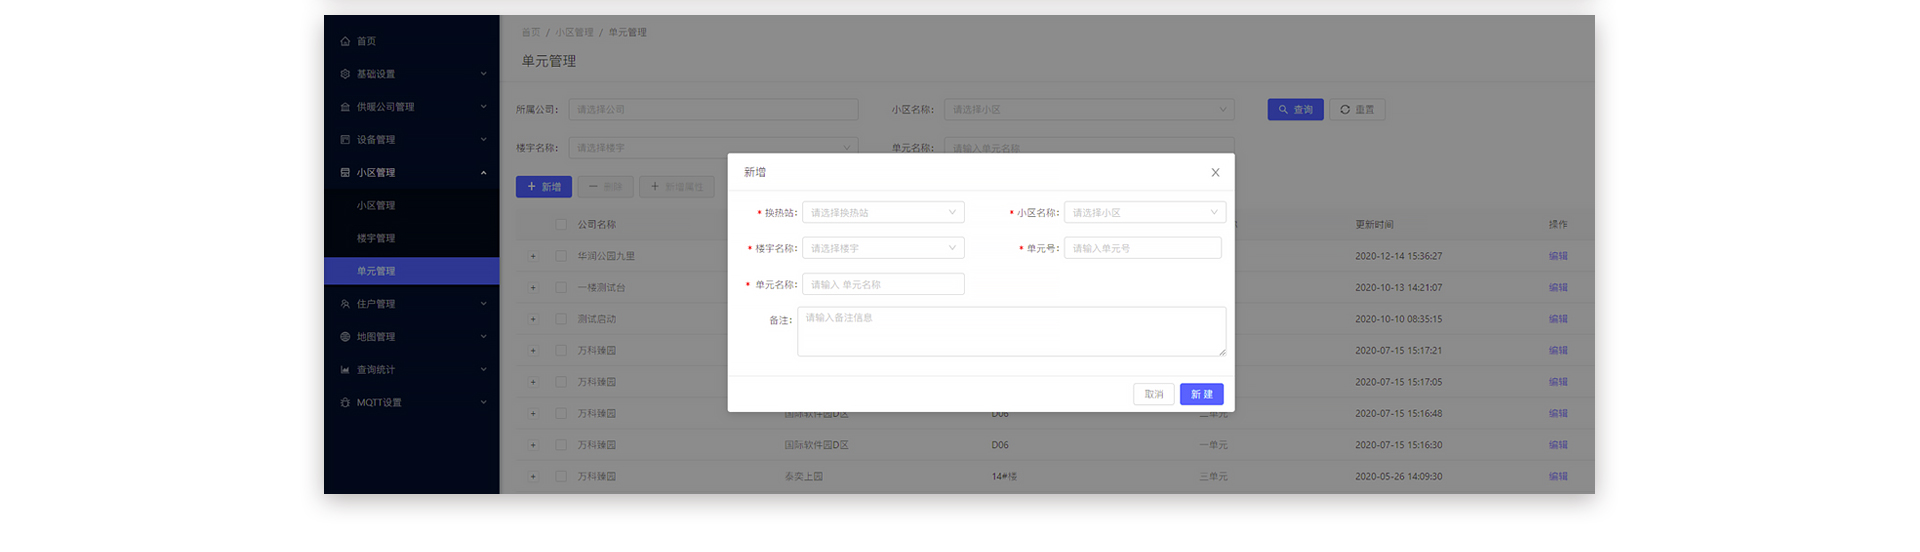Click the 更新时间 column header

tap(1374, 225)
